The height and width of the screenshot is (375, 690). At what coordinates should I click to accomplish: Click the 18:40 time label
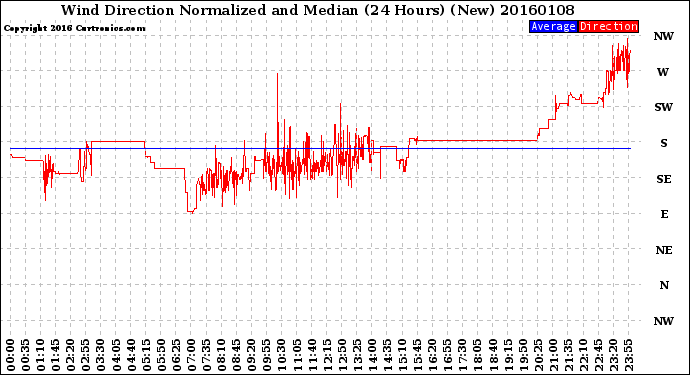click(492, 355)
